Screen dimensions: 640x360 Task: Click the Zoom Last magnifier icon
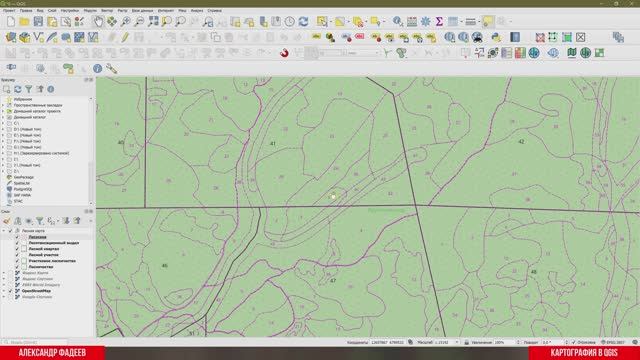pos(208,22)
